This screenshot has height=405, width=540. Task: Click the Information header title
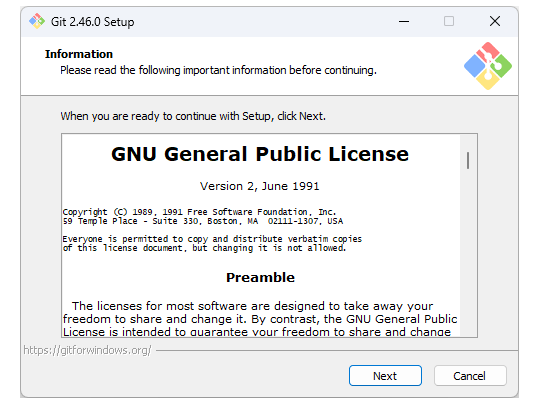coord(79,54)
